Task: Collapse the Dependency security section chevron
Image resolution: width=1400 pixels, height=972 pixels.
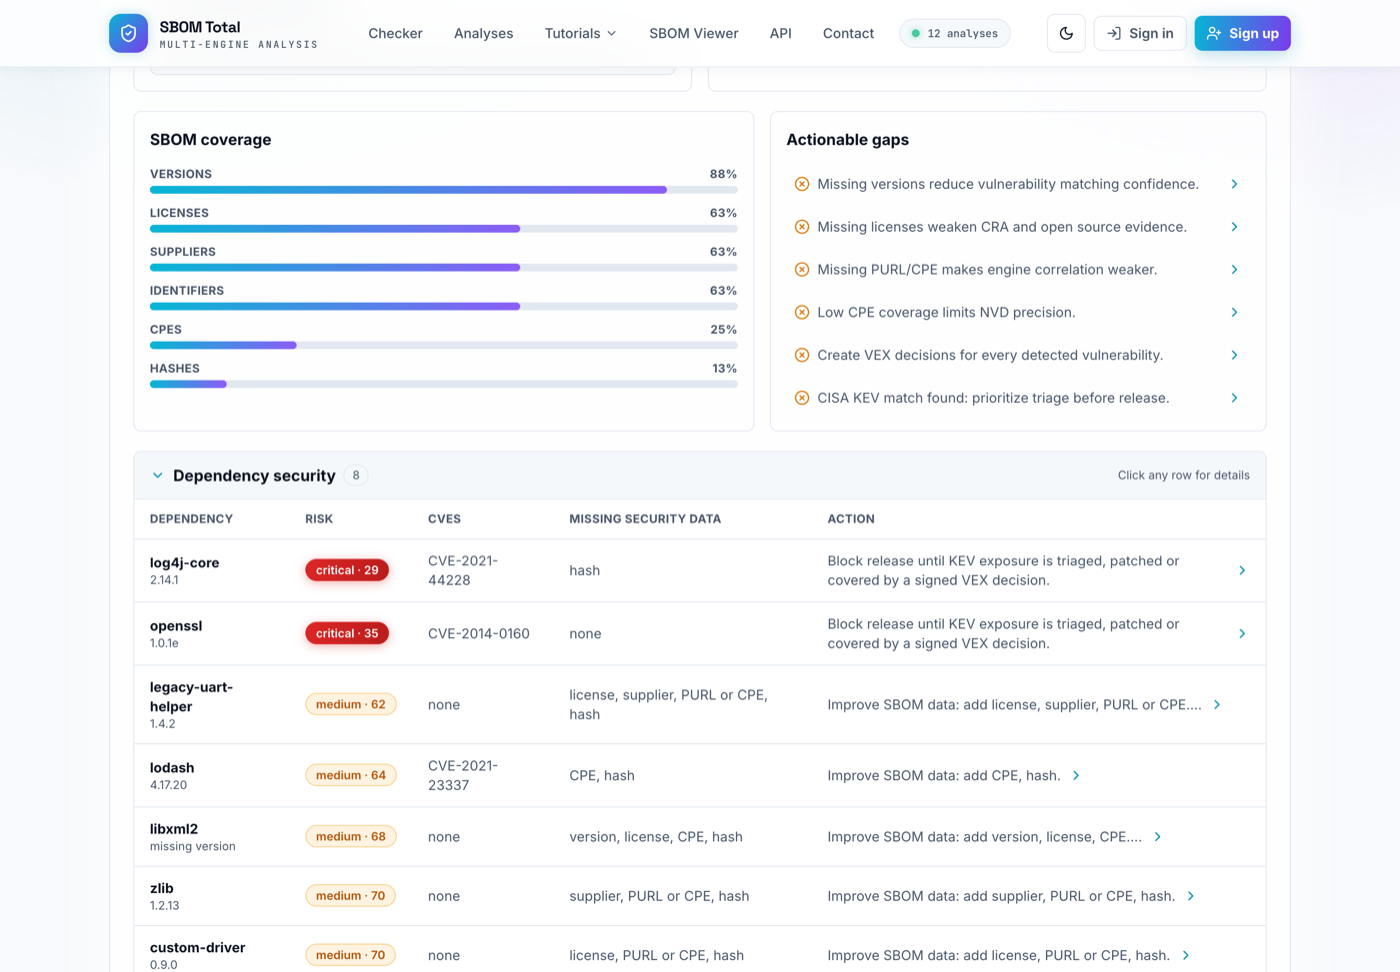Action: pyautogui.click(x=157, y=476)
